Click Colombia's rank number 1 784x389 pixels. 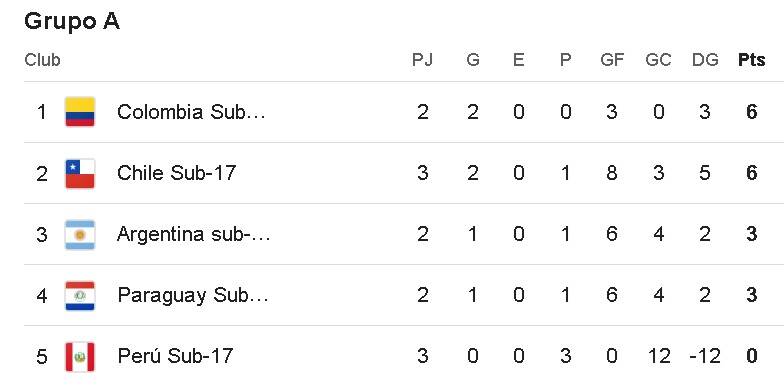[42, 112]
